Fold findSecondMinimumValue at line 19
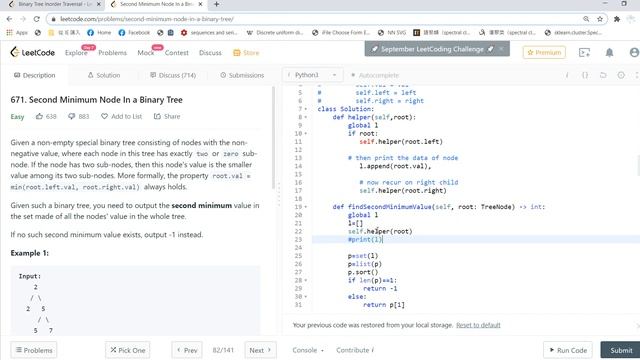Screen dimensions: 640x360 point(305,207)
